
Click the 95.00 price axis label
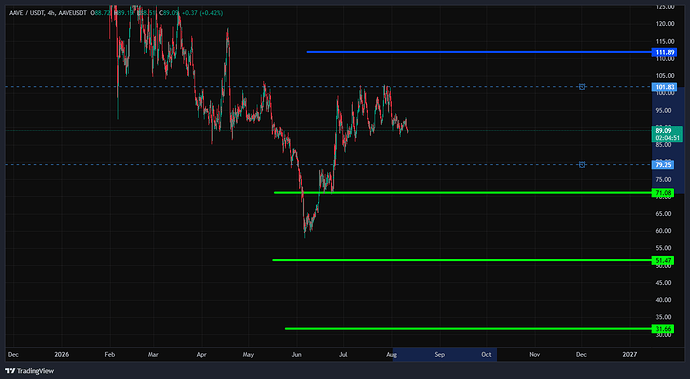point(664,110)
